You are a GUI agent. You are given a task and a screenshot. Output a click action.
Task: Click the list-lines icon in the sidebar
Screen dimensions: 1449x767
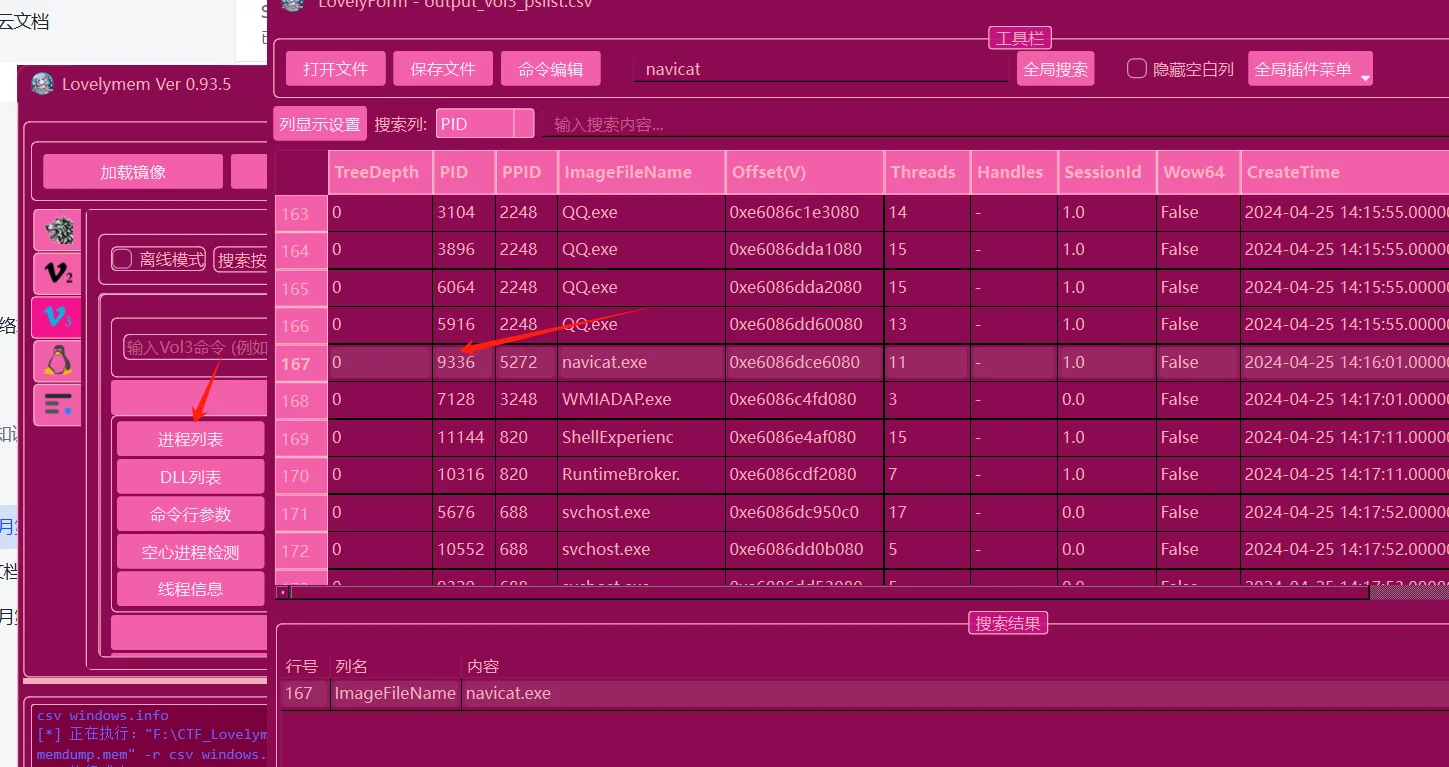coord(57,405)
